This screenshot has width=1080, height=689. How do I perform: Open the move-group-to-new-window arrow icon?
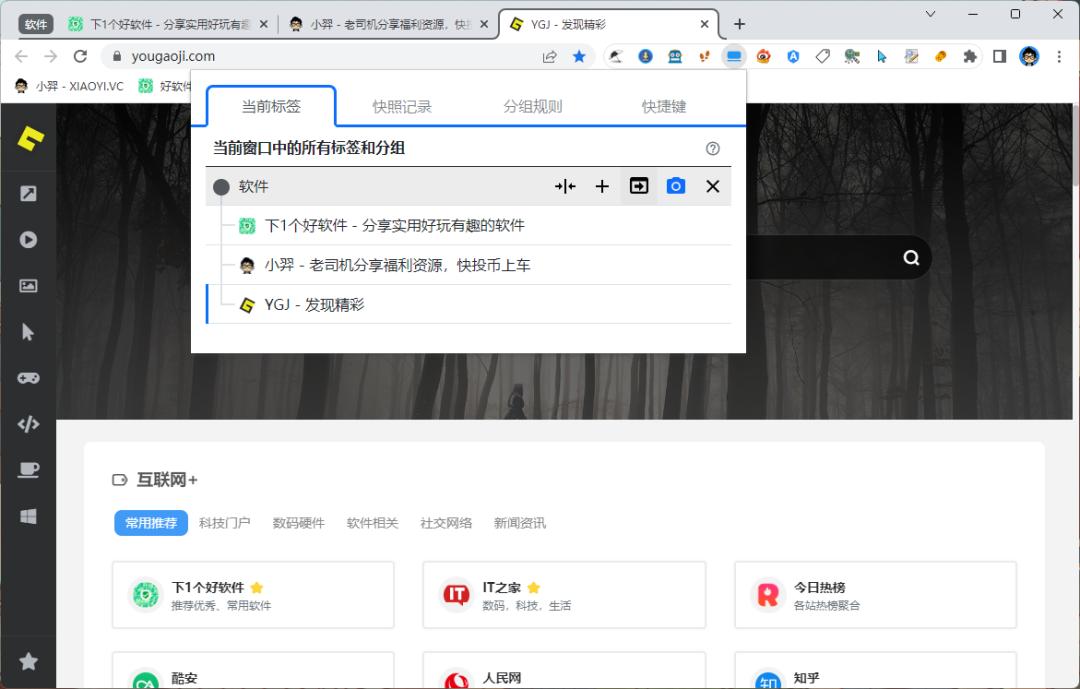coord(639,186)
